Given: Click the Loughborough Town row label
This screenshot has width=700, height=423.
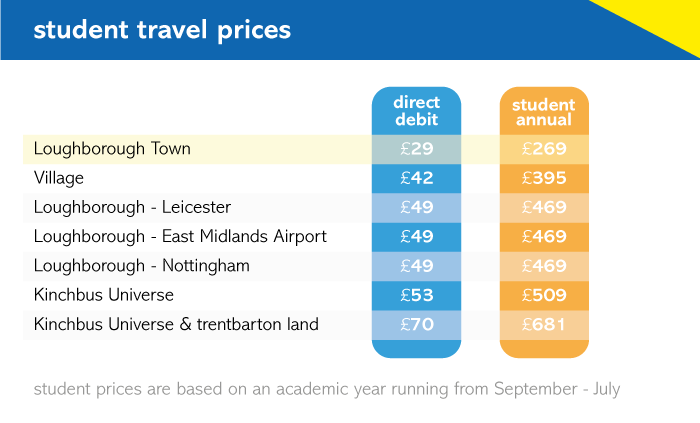Looking at the screenshot, I should point(112,149).
